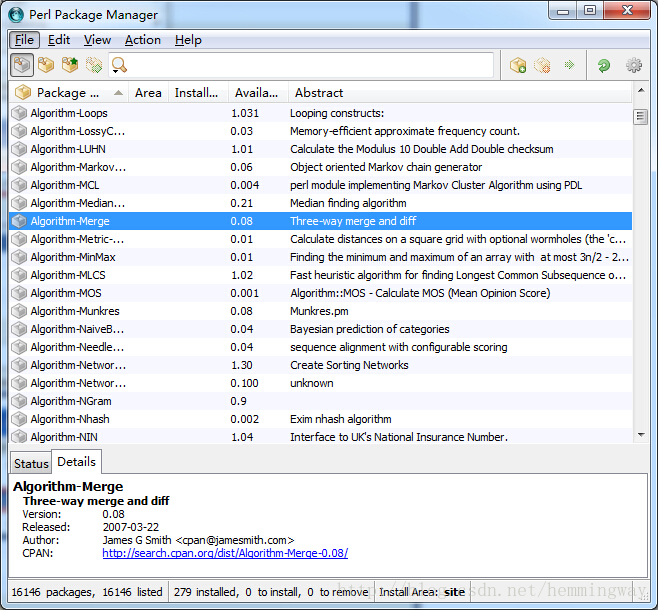
Task: Click the Algorithm-Loops package icon
Action: point(19,113)
